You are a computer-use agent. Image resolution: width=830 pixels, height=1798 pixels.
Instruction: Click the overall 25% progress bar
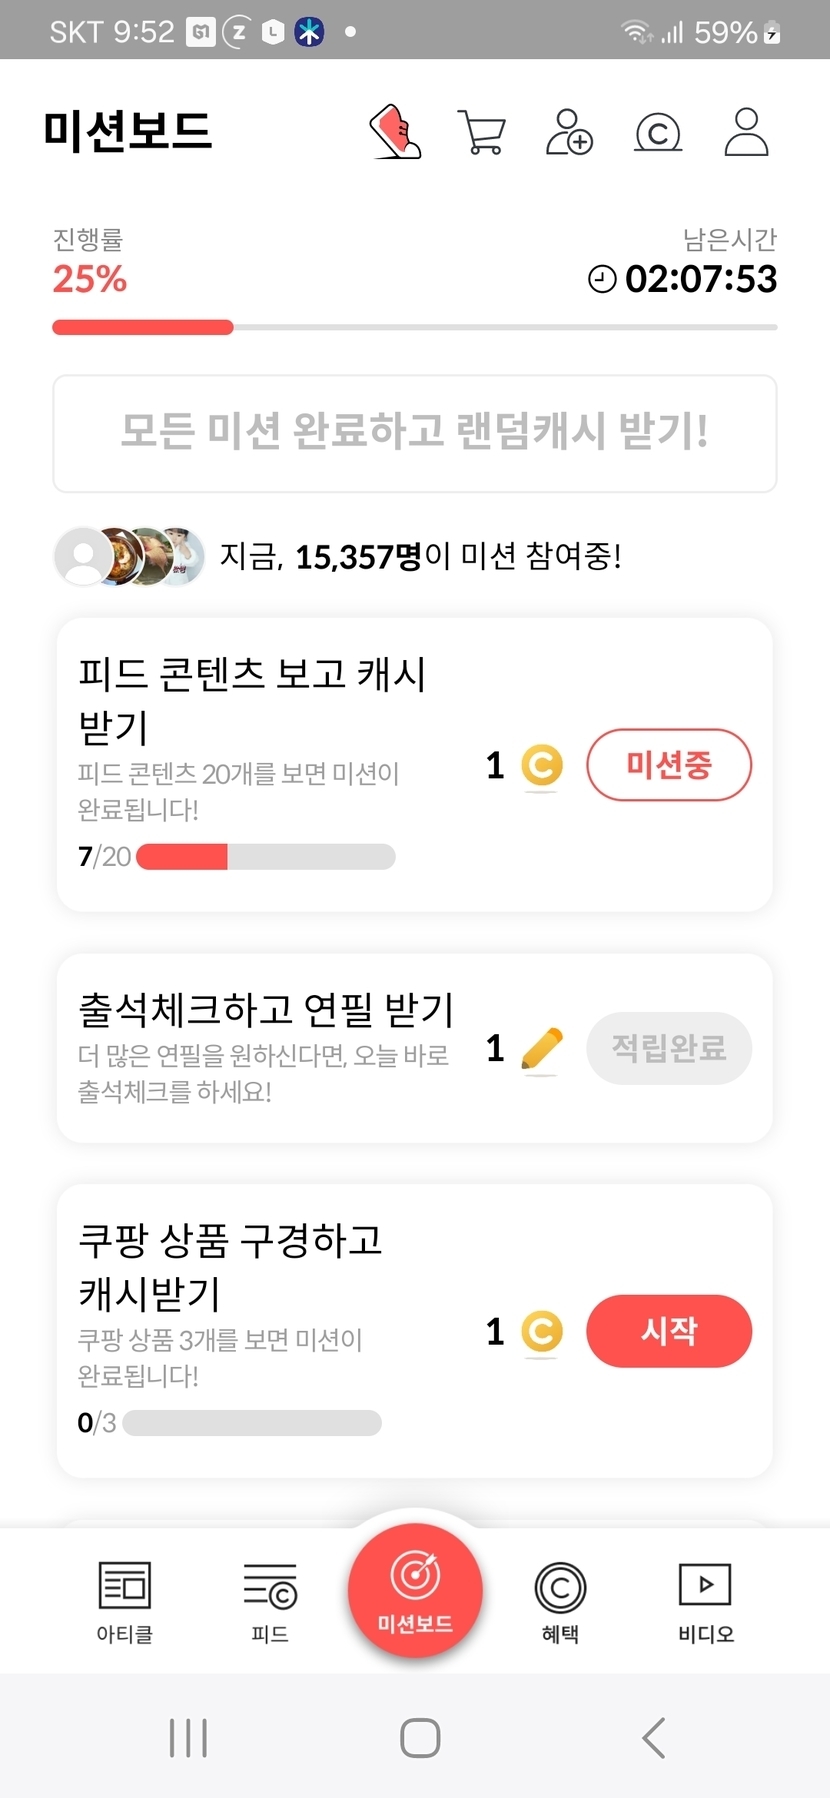coord(415,327)
